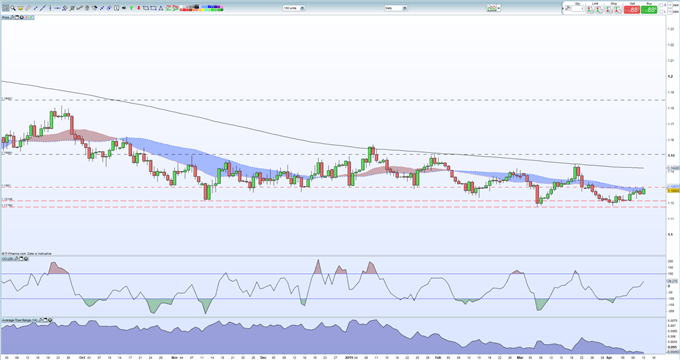
Task: Open the Daily timeframe dropdown
Action: (405, 8)
